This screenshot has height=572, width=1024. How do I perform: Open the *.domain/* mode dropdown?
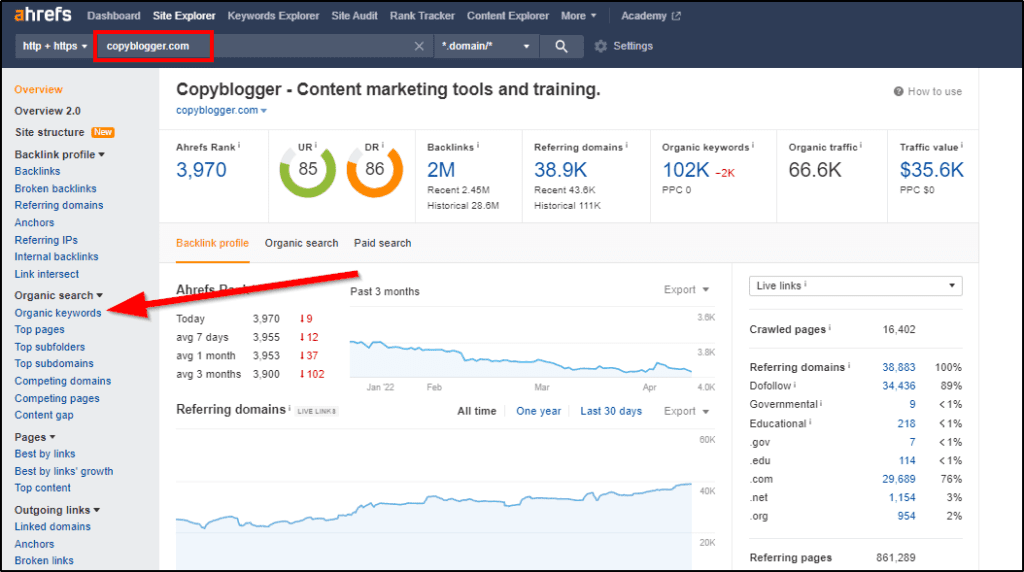(486, 46)
